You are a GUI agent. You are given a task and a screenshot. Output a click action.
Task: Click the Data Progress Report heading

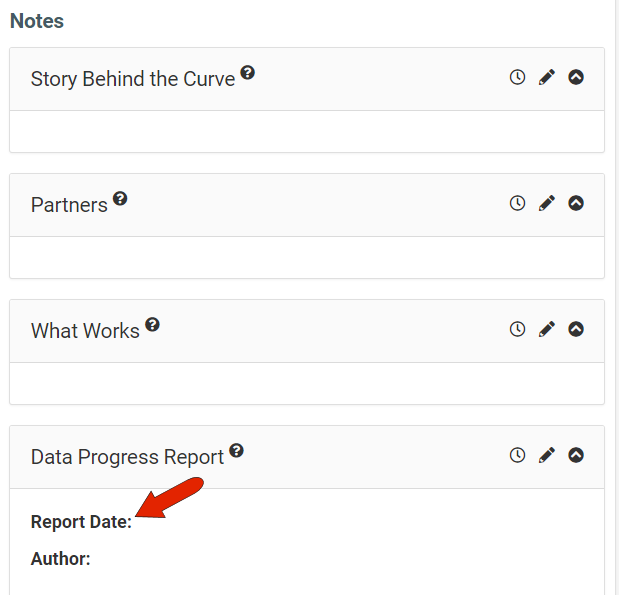pyautogui.click(x=127, y=457)
